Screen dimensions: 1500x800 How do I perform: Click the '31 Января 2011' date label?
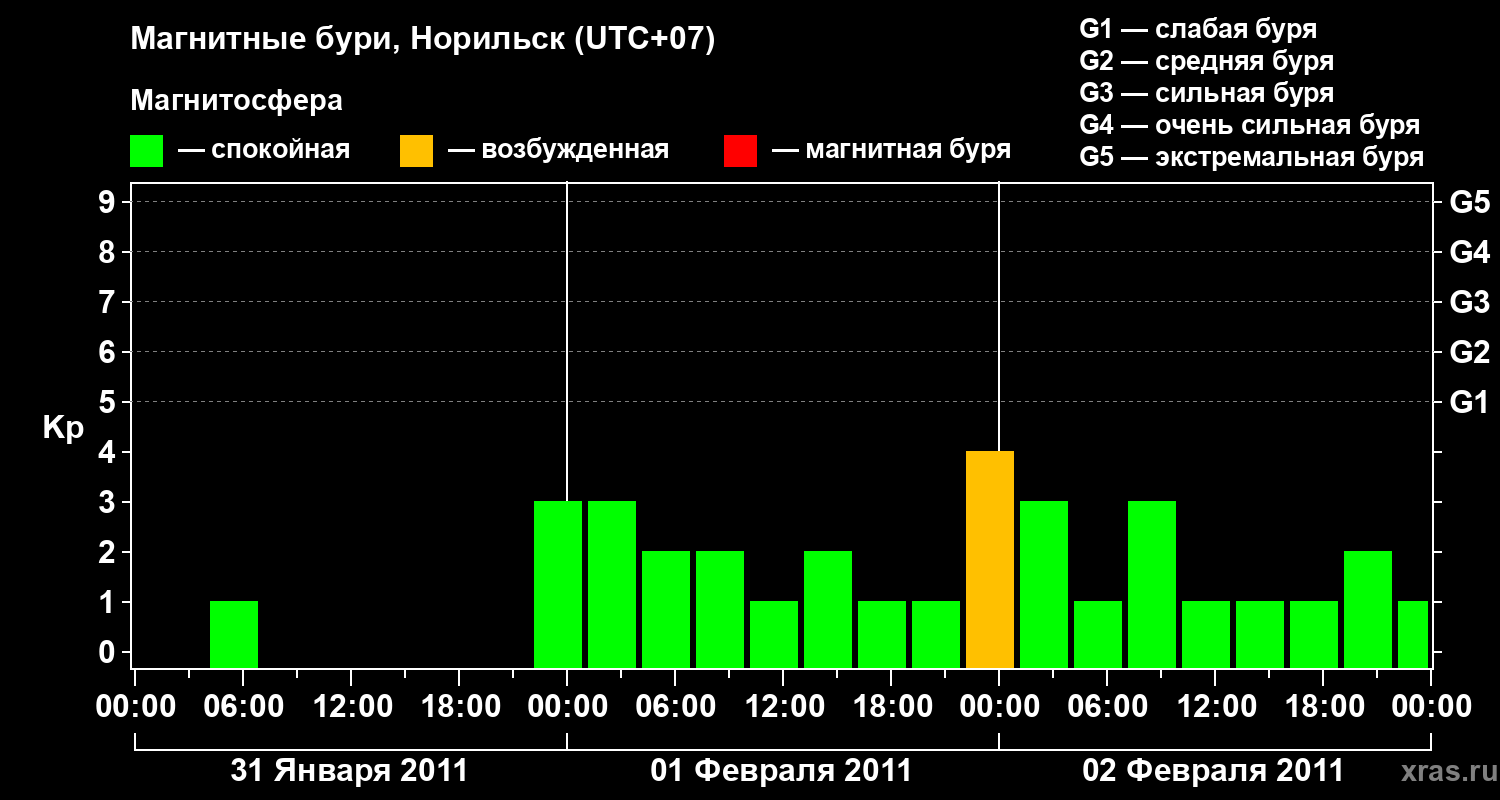coord(349,771)
